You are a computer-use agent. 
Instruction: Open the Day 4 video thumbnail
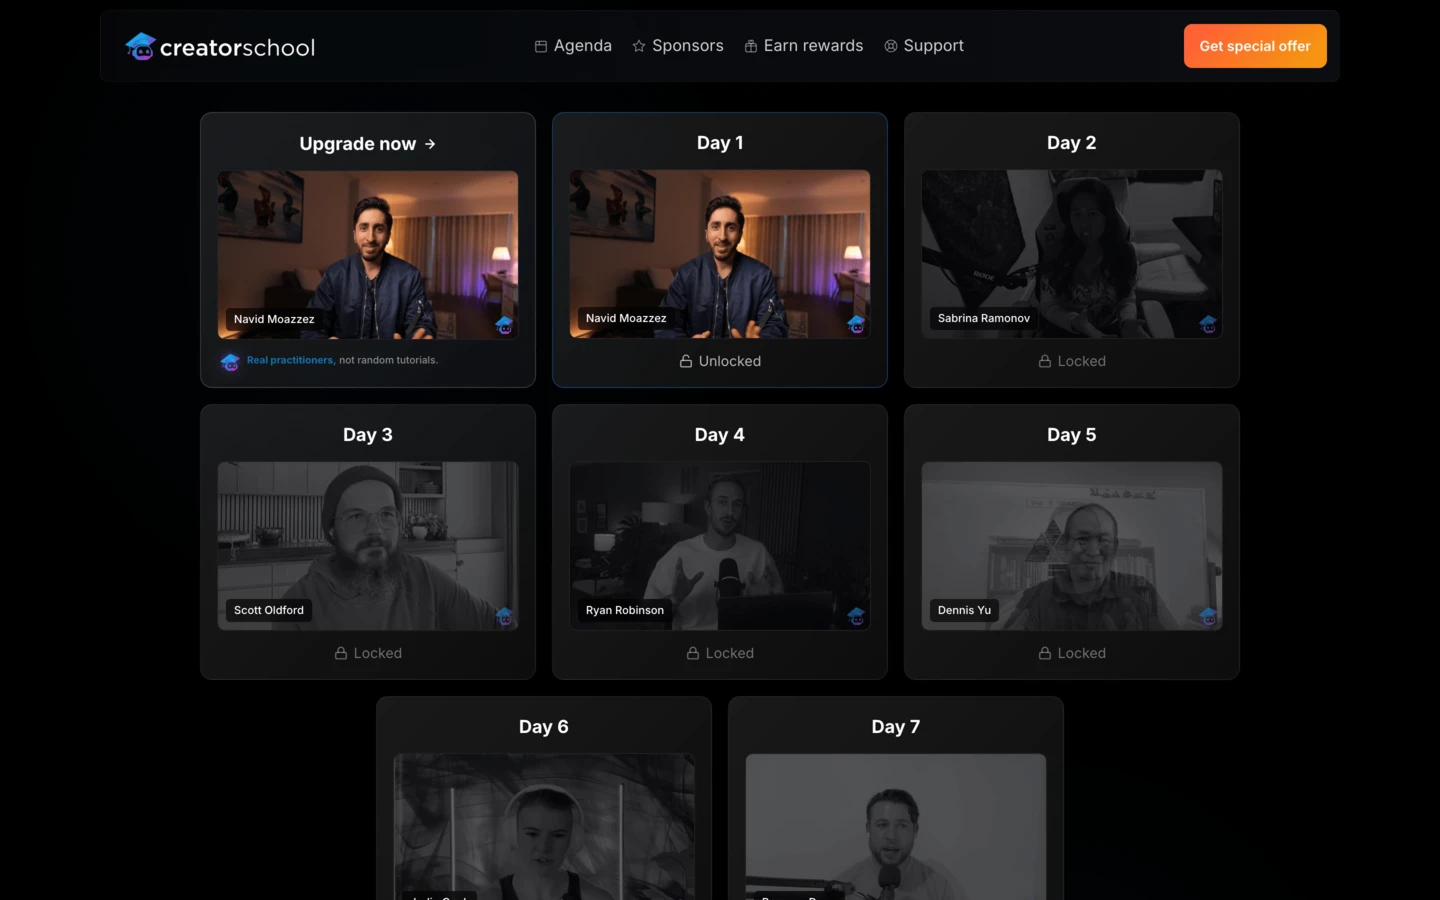coord(720,546)
